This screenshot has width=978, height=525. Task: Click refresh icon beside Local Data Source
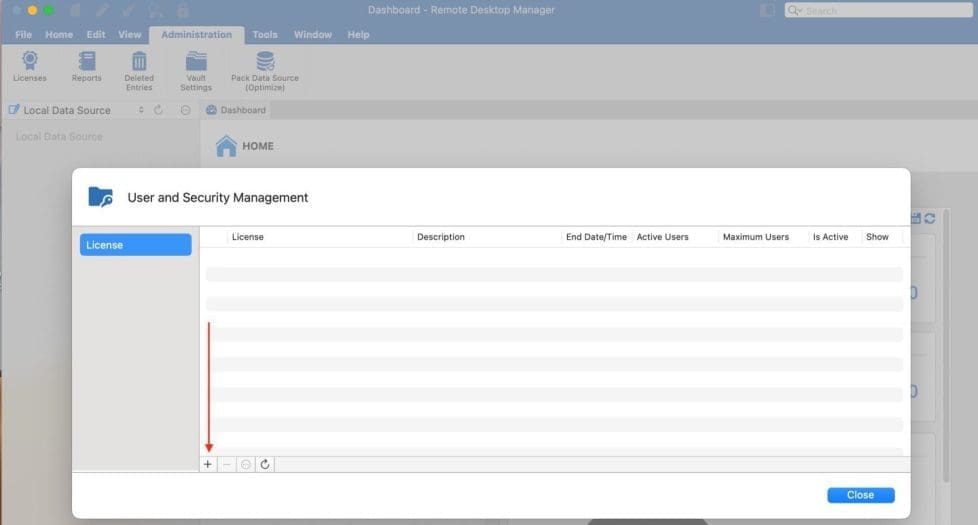pyautogui.click(x=158, y=110)
